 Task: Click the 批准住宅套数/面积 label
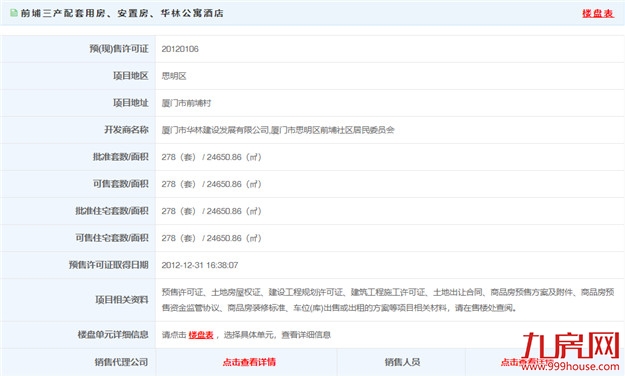click(112, 211)
